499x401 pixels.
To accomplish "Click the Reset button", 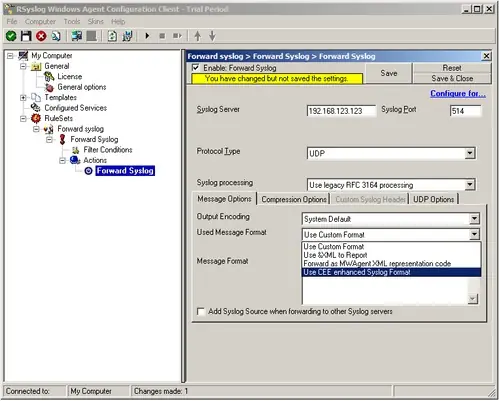I will pos(452,68).
